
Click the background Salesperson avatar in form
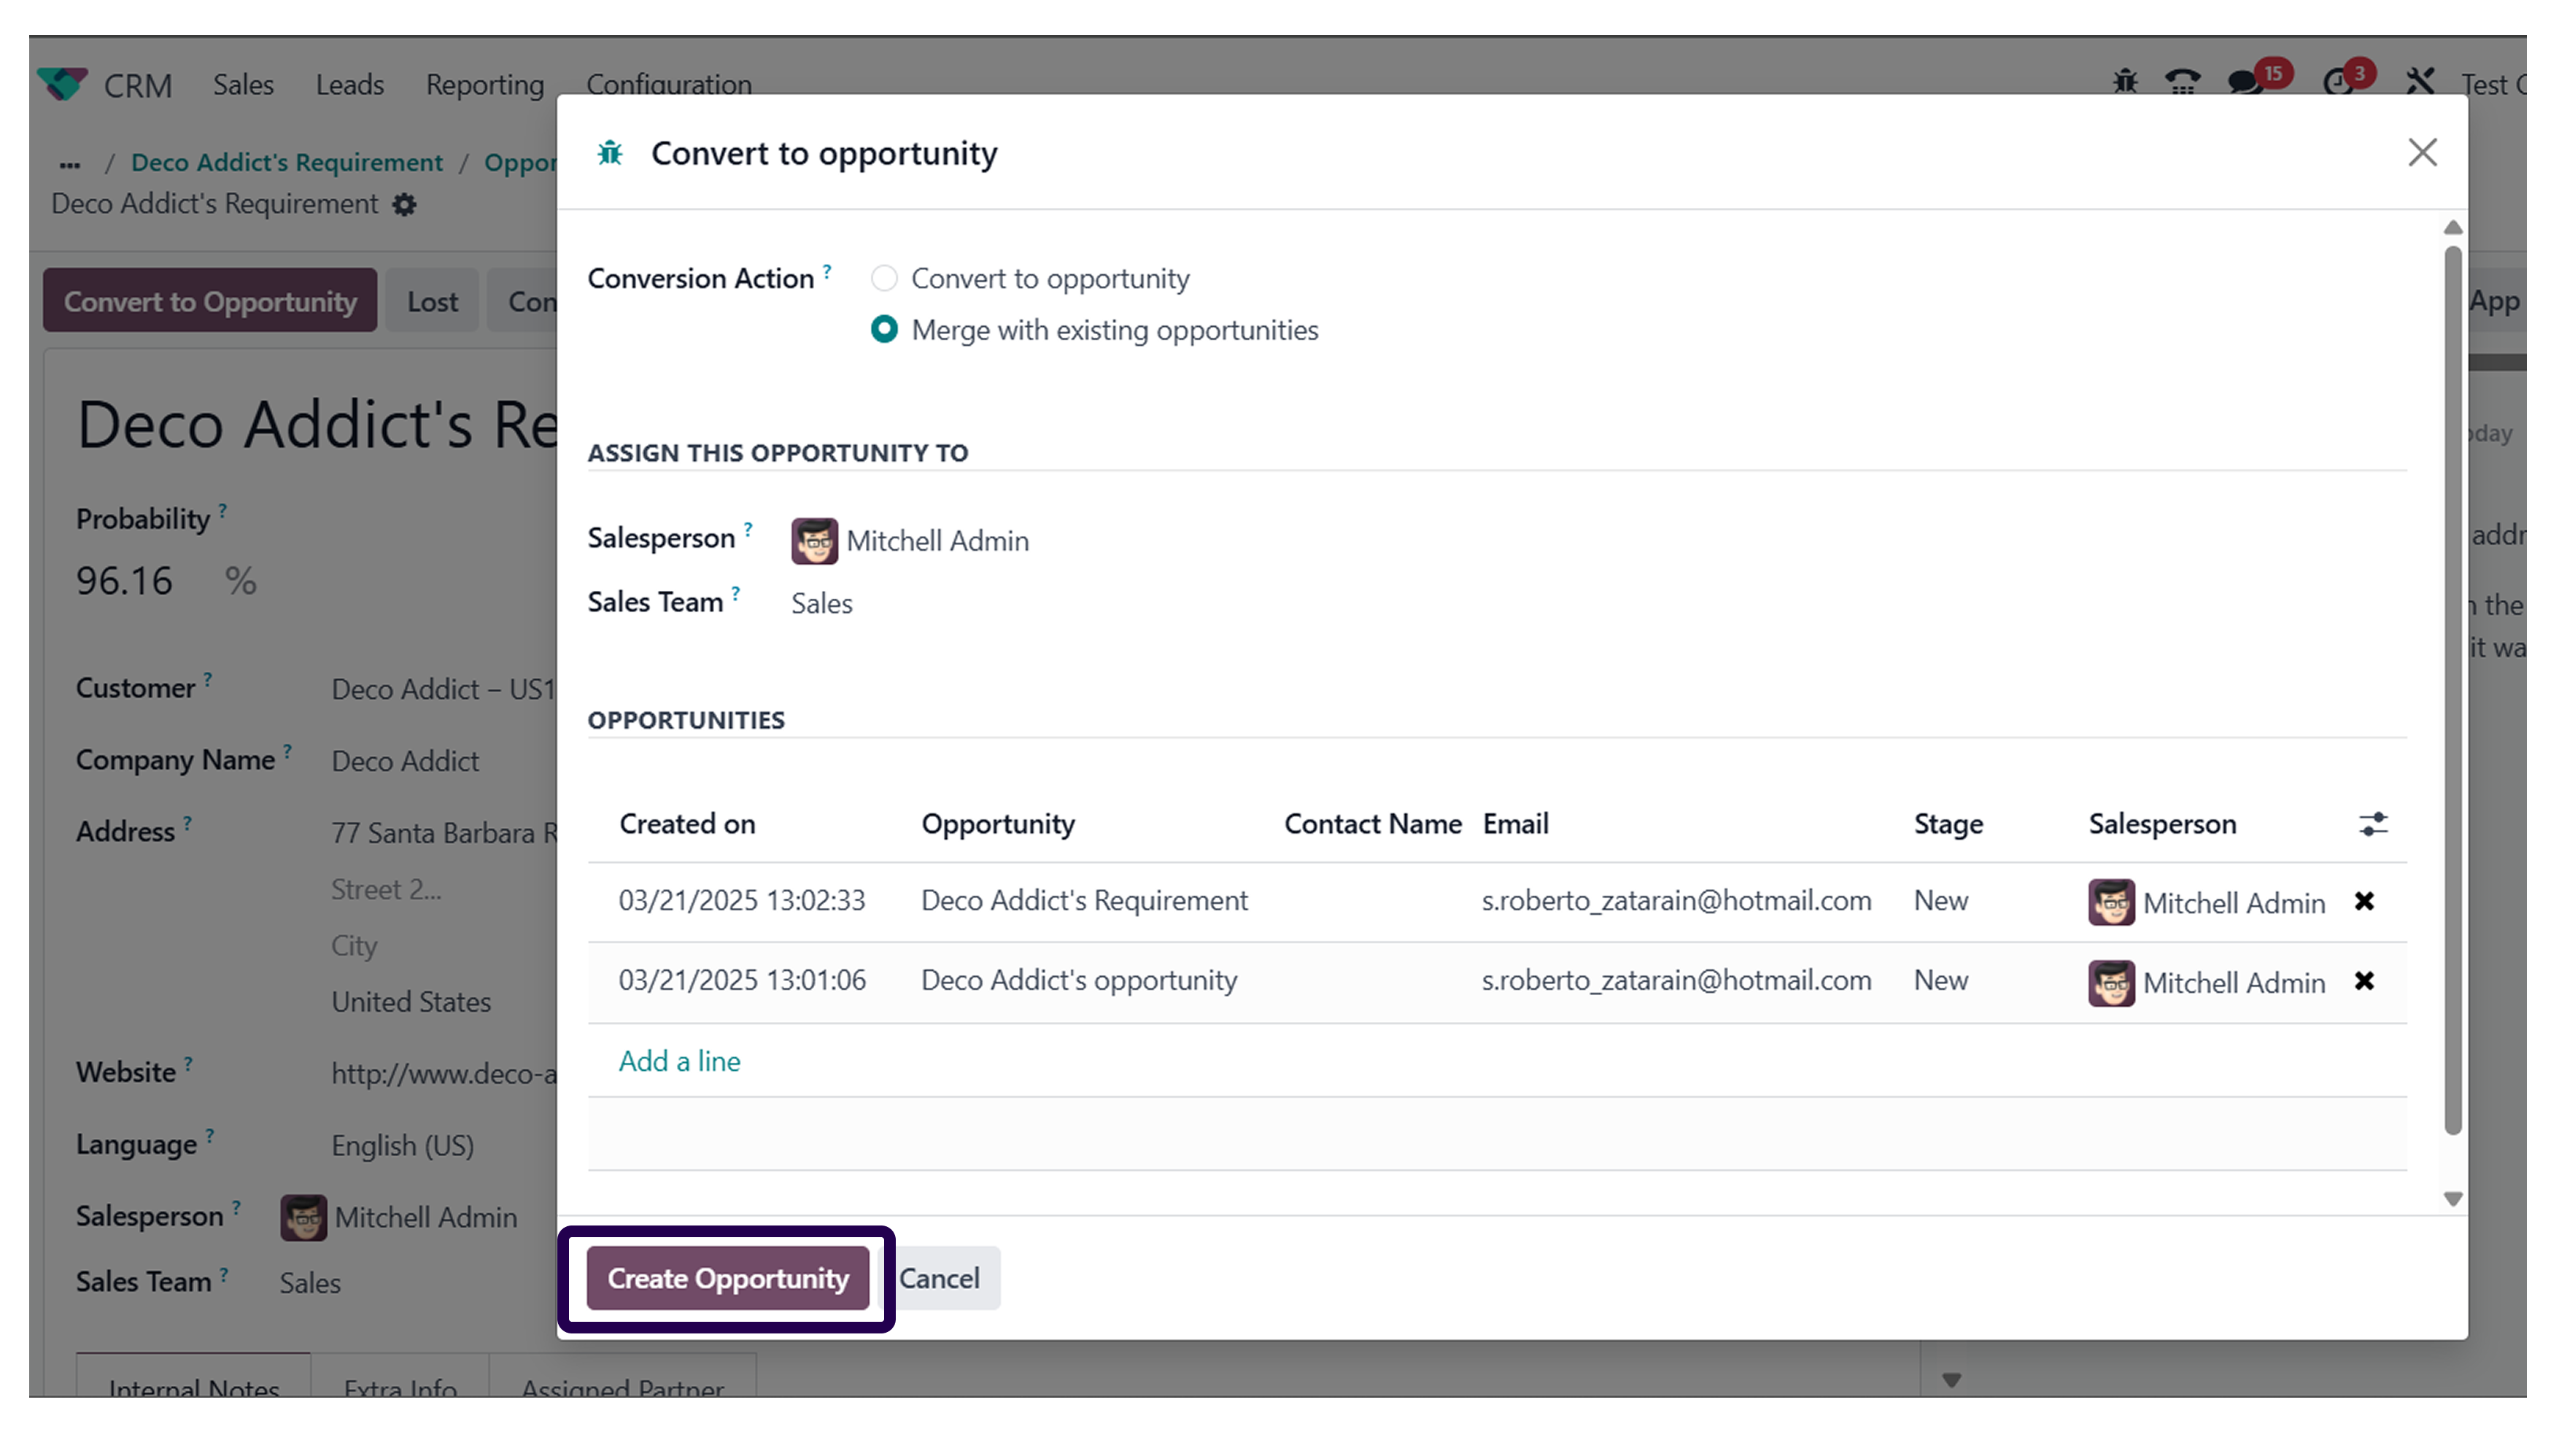303,1218
